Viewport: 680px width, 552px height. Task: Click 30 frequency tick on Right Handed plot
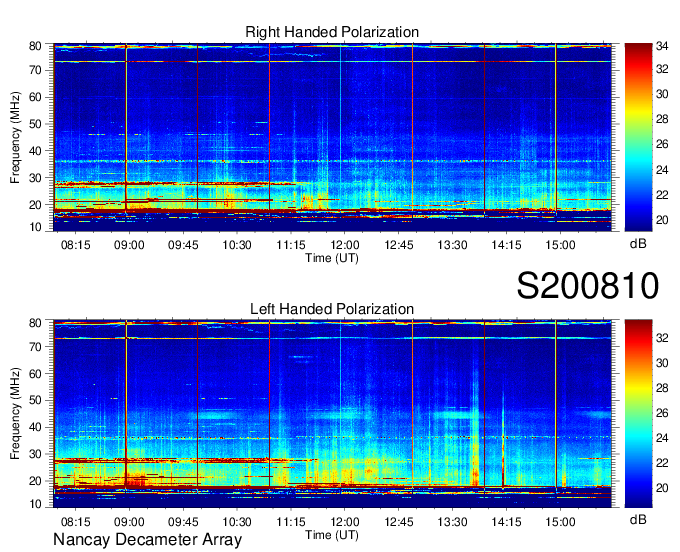click(35, 178)
